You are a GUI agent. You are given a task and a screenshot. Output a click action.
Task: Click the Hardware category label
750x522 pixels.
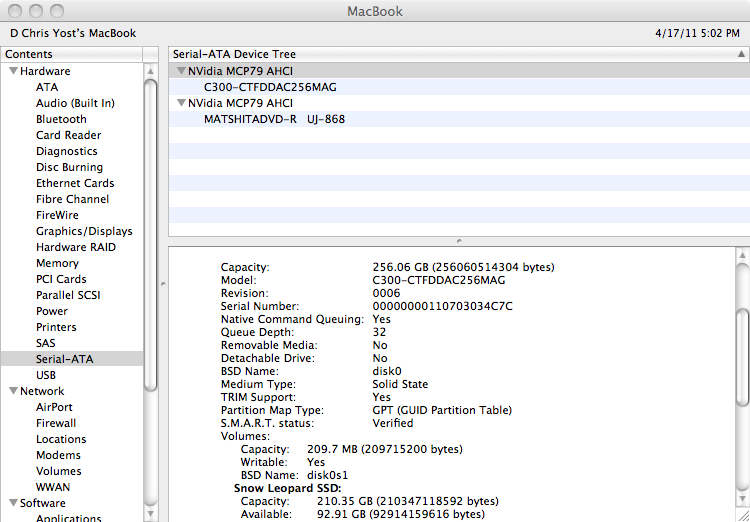[x=45, y=71]
